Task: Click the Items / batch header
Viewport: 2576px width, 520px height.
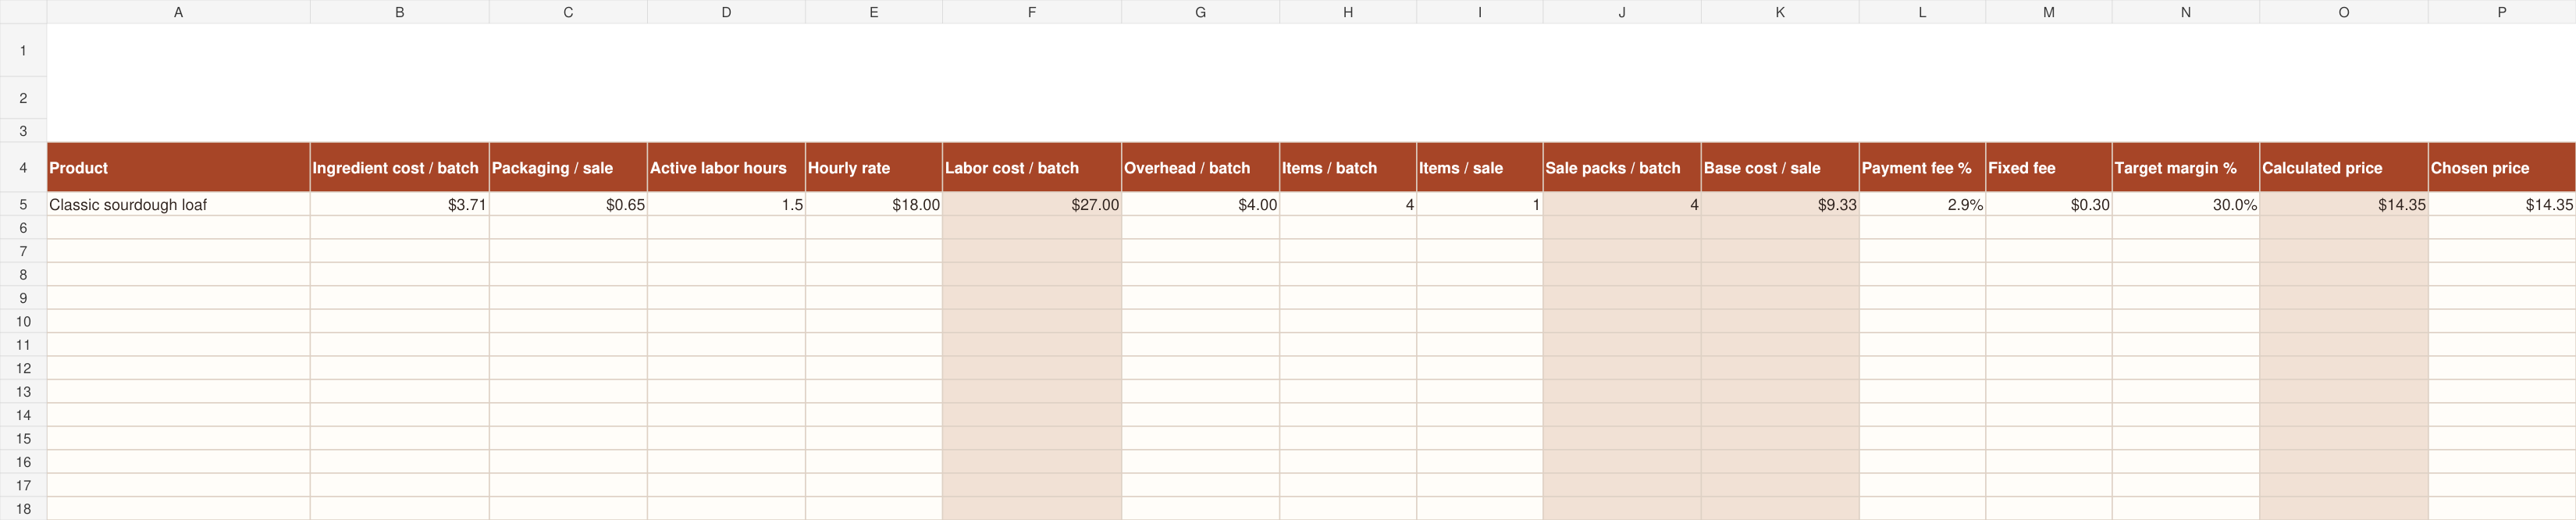Action: tap(1347, 167)
